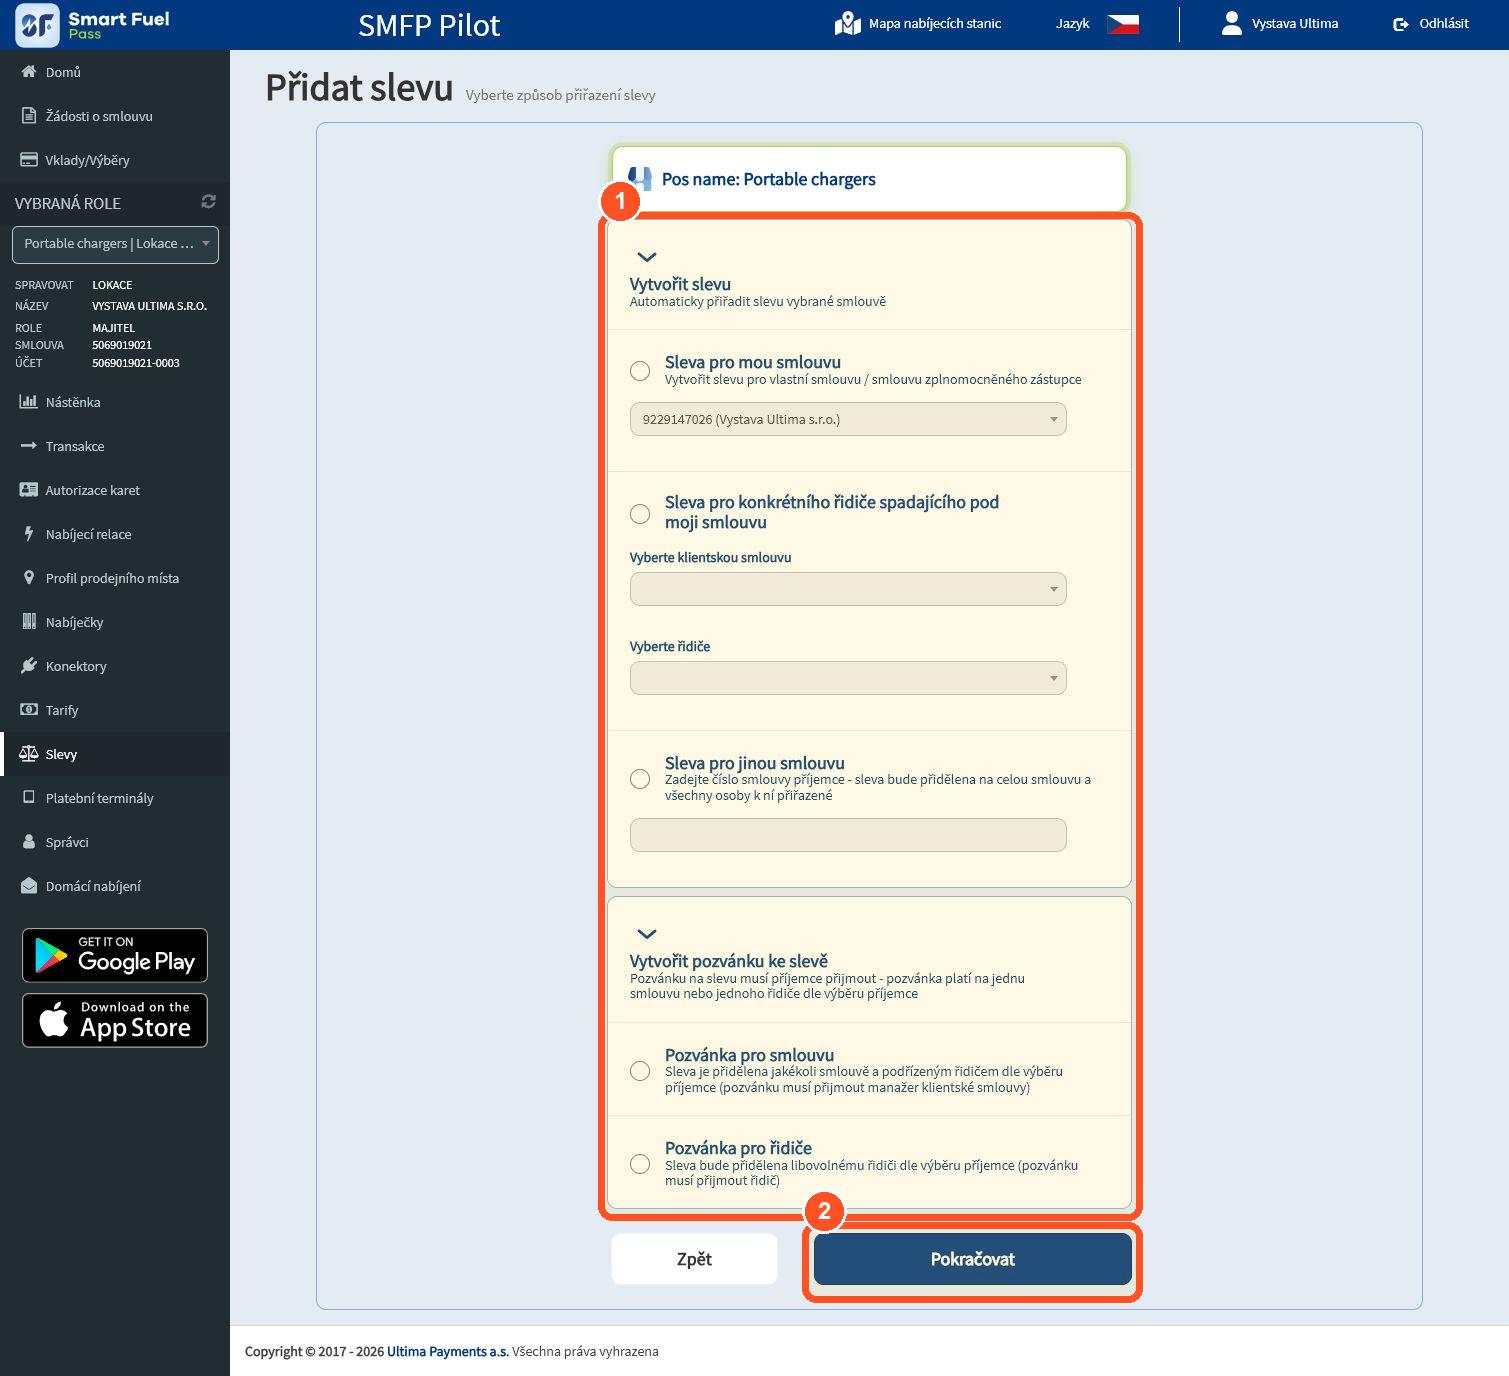Viewport: 1509px width, 1376px height.
Task: Click the Domácí nabíjení envelope icon
Action: (x=29, y=886)
